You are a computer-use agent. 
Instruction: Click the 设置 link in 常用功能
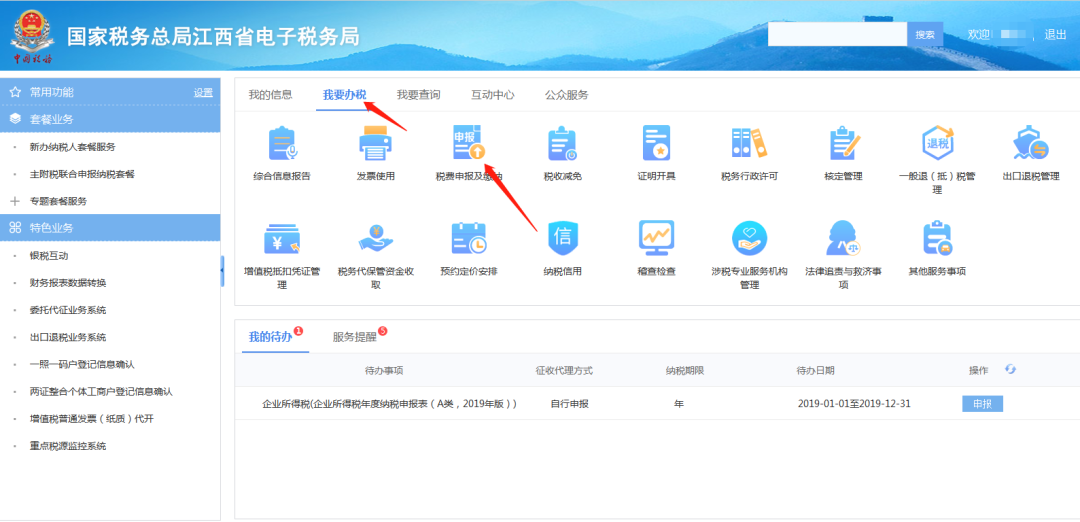click(x=203, y=93)
